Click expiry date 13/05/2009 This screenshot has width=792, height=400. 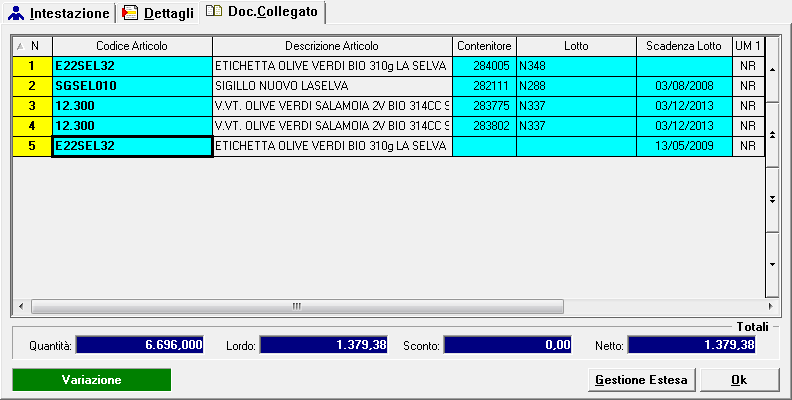[684, 146]
